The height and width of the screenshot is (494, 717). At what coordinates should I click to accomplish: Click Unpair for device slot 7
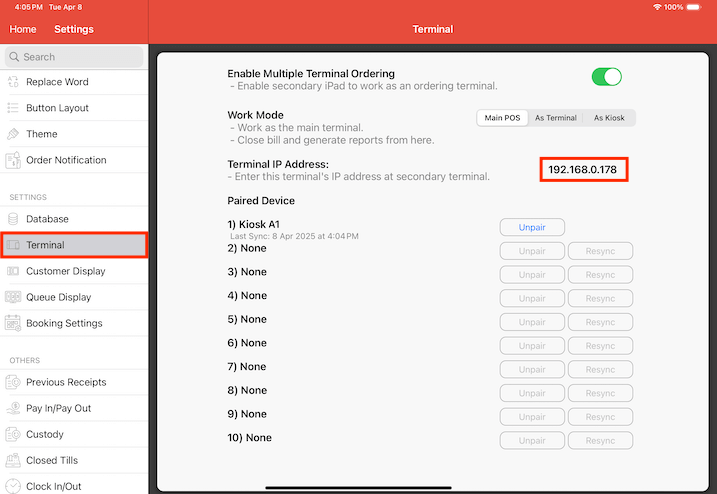click(532, 370)
